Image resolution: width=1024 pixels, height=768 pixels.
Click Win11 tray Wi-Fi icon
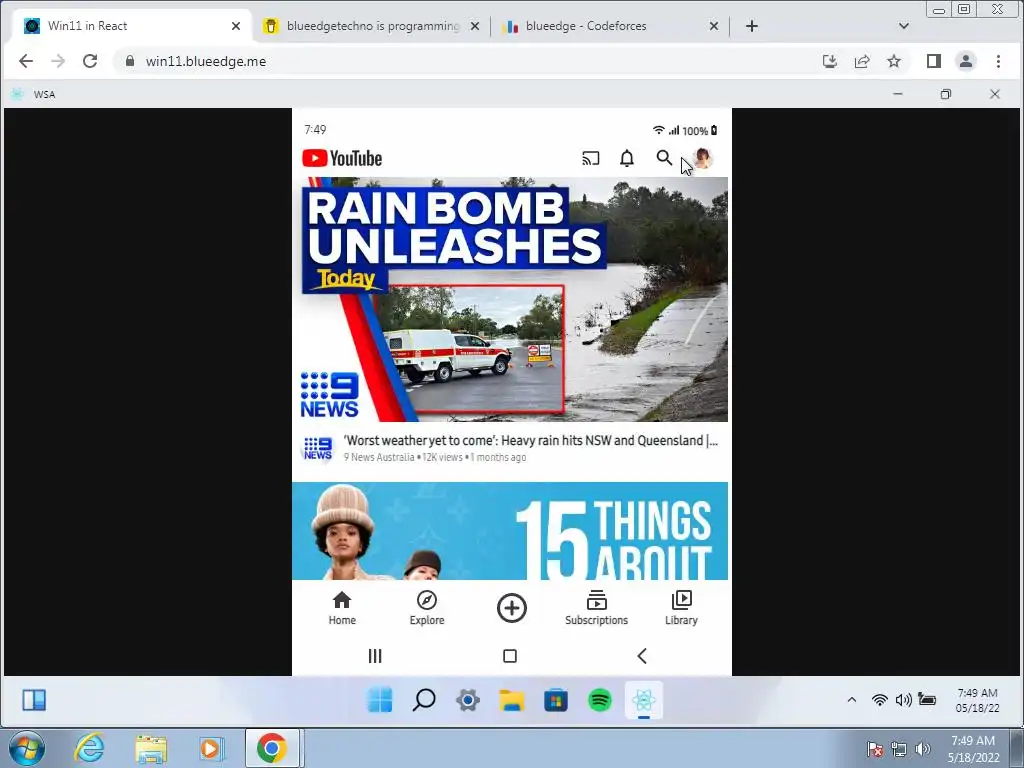pyautogui.click(x=880, y=700)
